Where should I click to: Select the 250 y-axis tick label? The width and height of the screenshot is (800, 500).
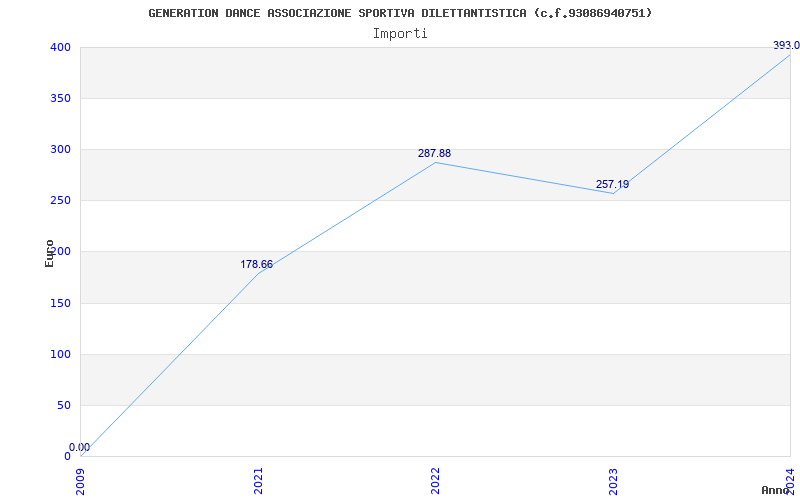point(60,201)
